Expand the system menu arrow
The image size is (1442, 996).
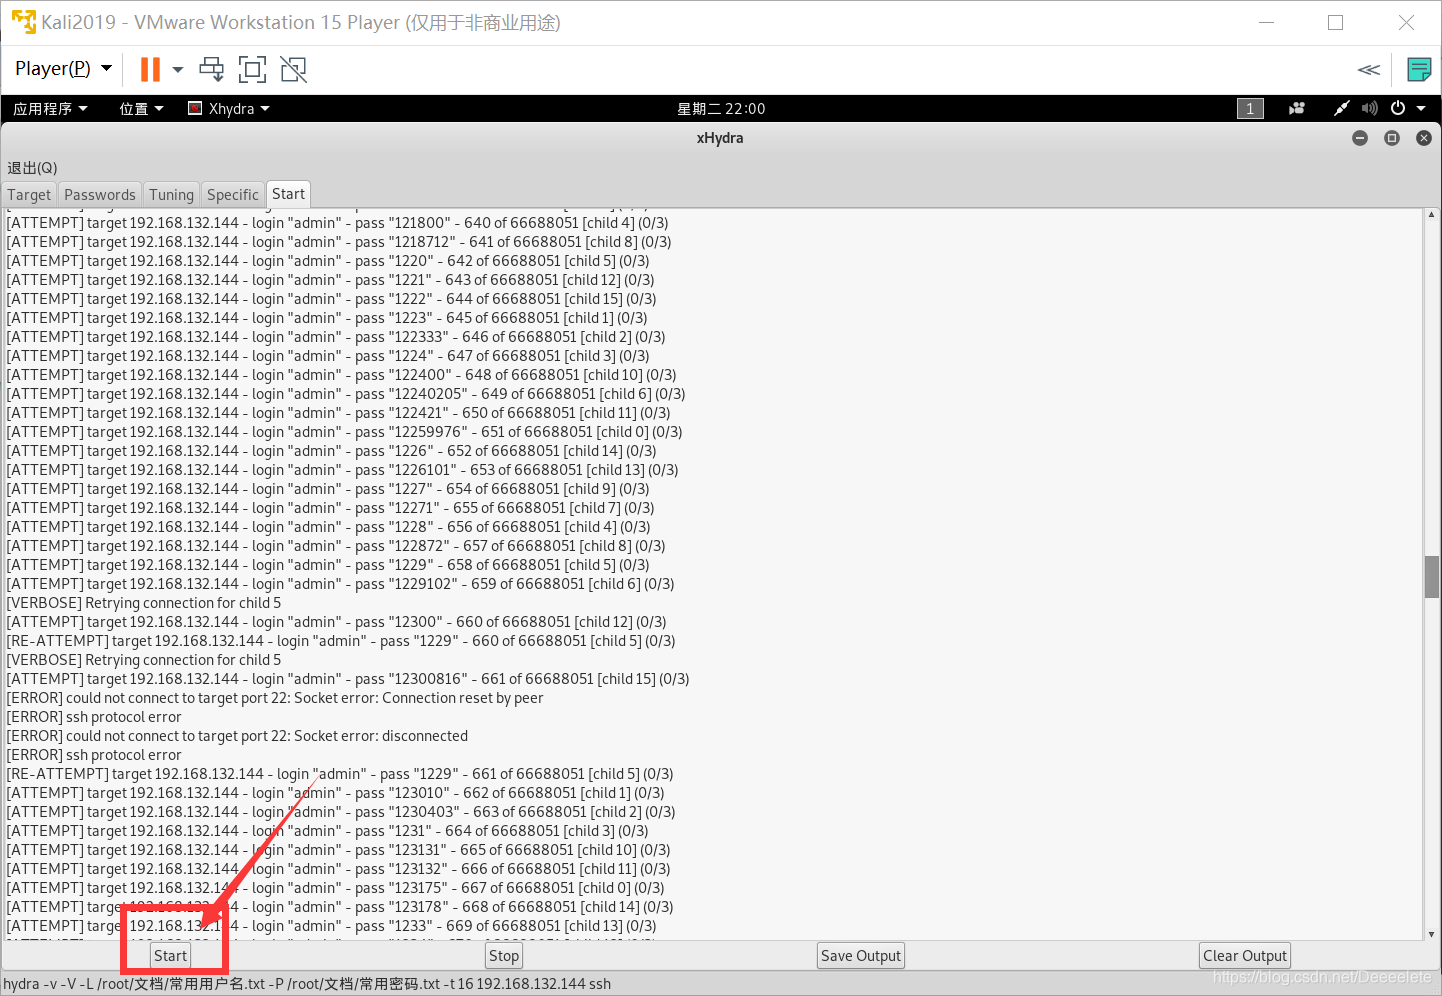coord(1421,108)
